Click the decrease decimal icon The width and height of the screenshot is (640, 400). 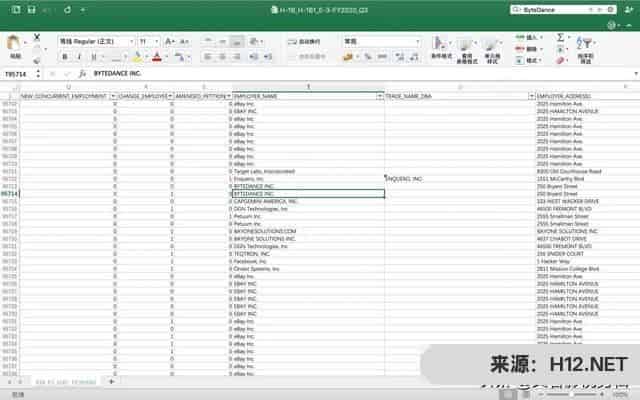point(414,57)
